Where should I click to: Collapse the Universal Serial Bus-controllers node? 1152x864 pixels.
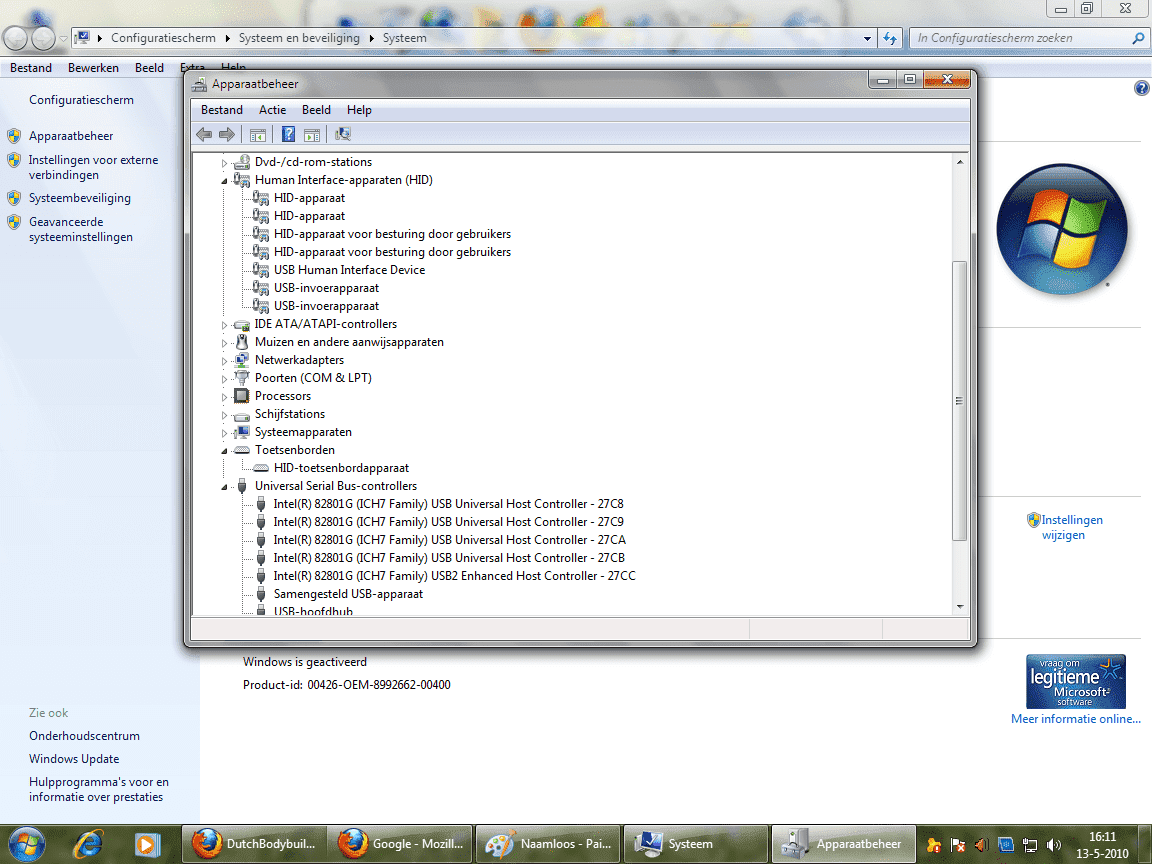(224, 486)
